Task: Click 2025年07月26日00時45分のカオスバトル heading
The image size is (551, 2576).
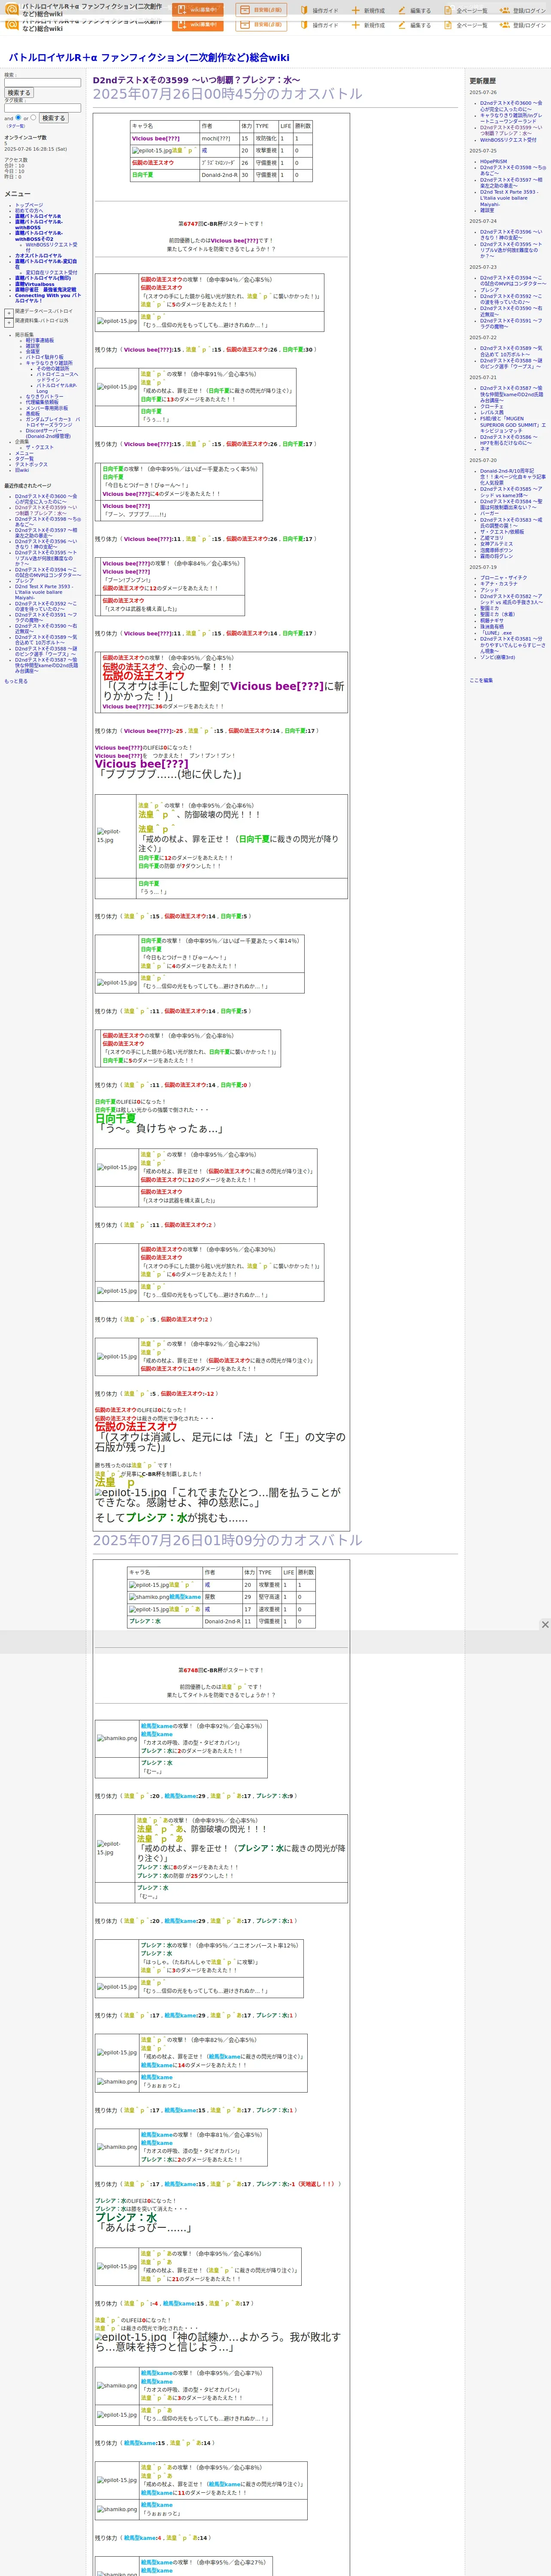Action: click(228, 94)
